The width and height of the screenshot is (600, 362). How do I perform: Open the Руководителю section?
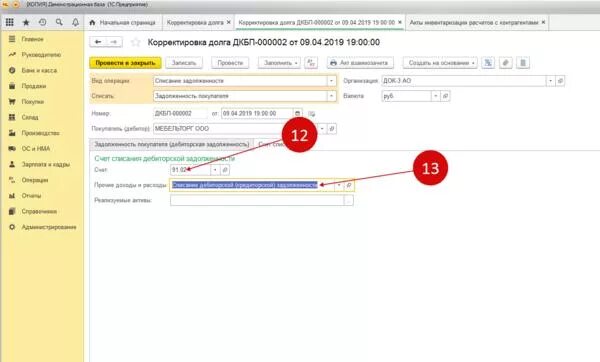pyautogui.click(x=41, y=55)
